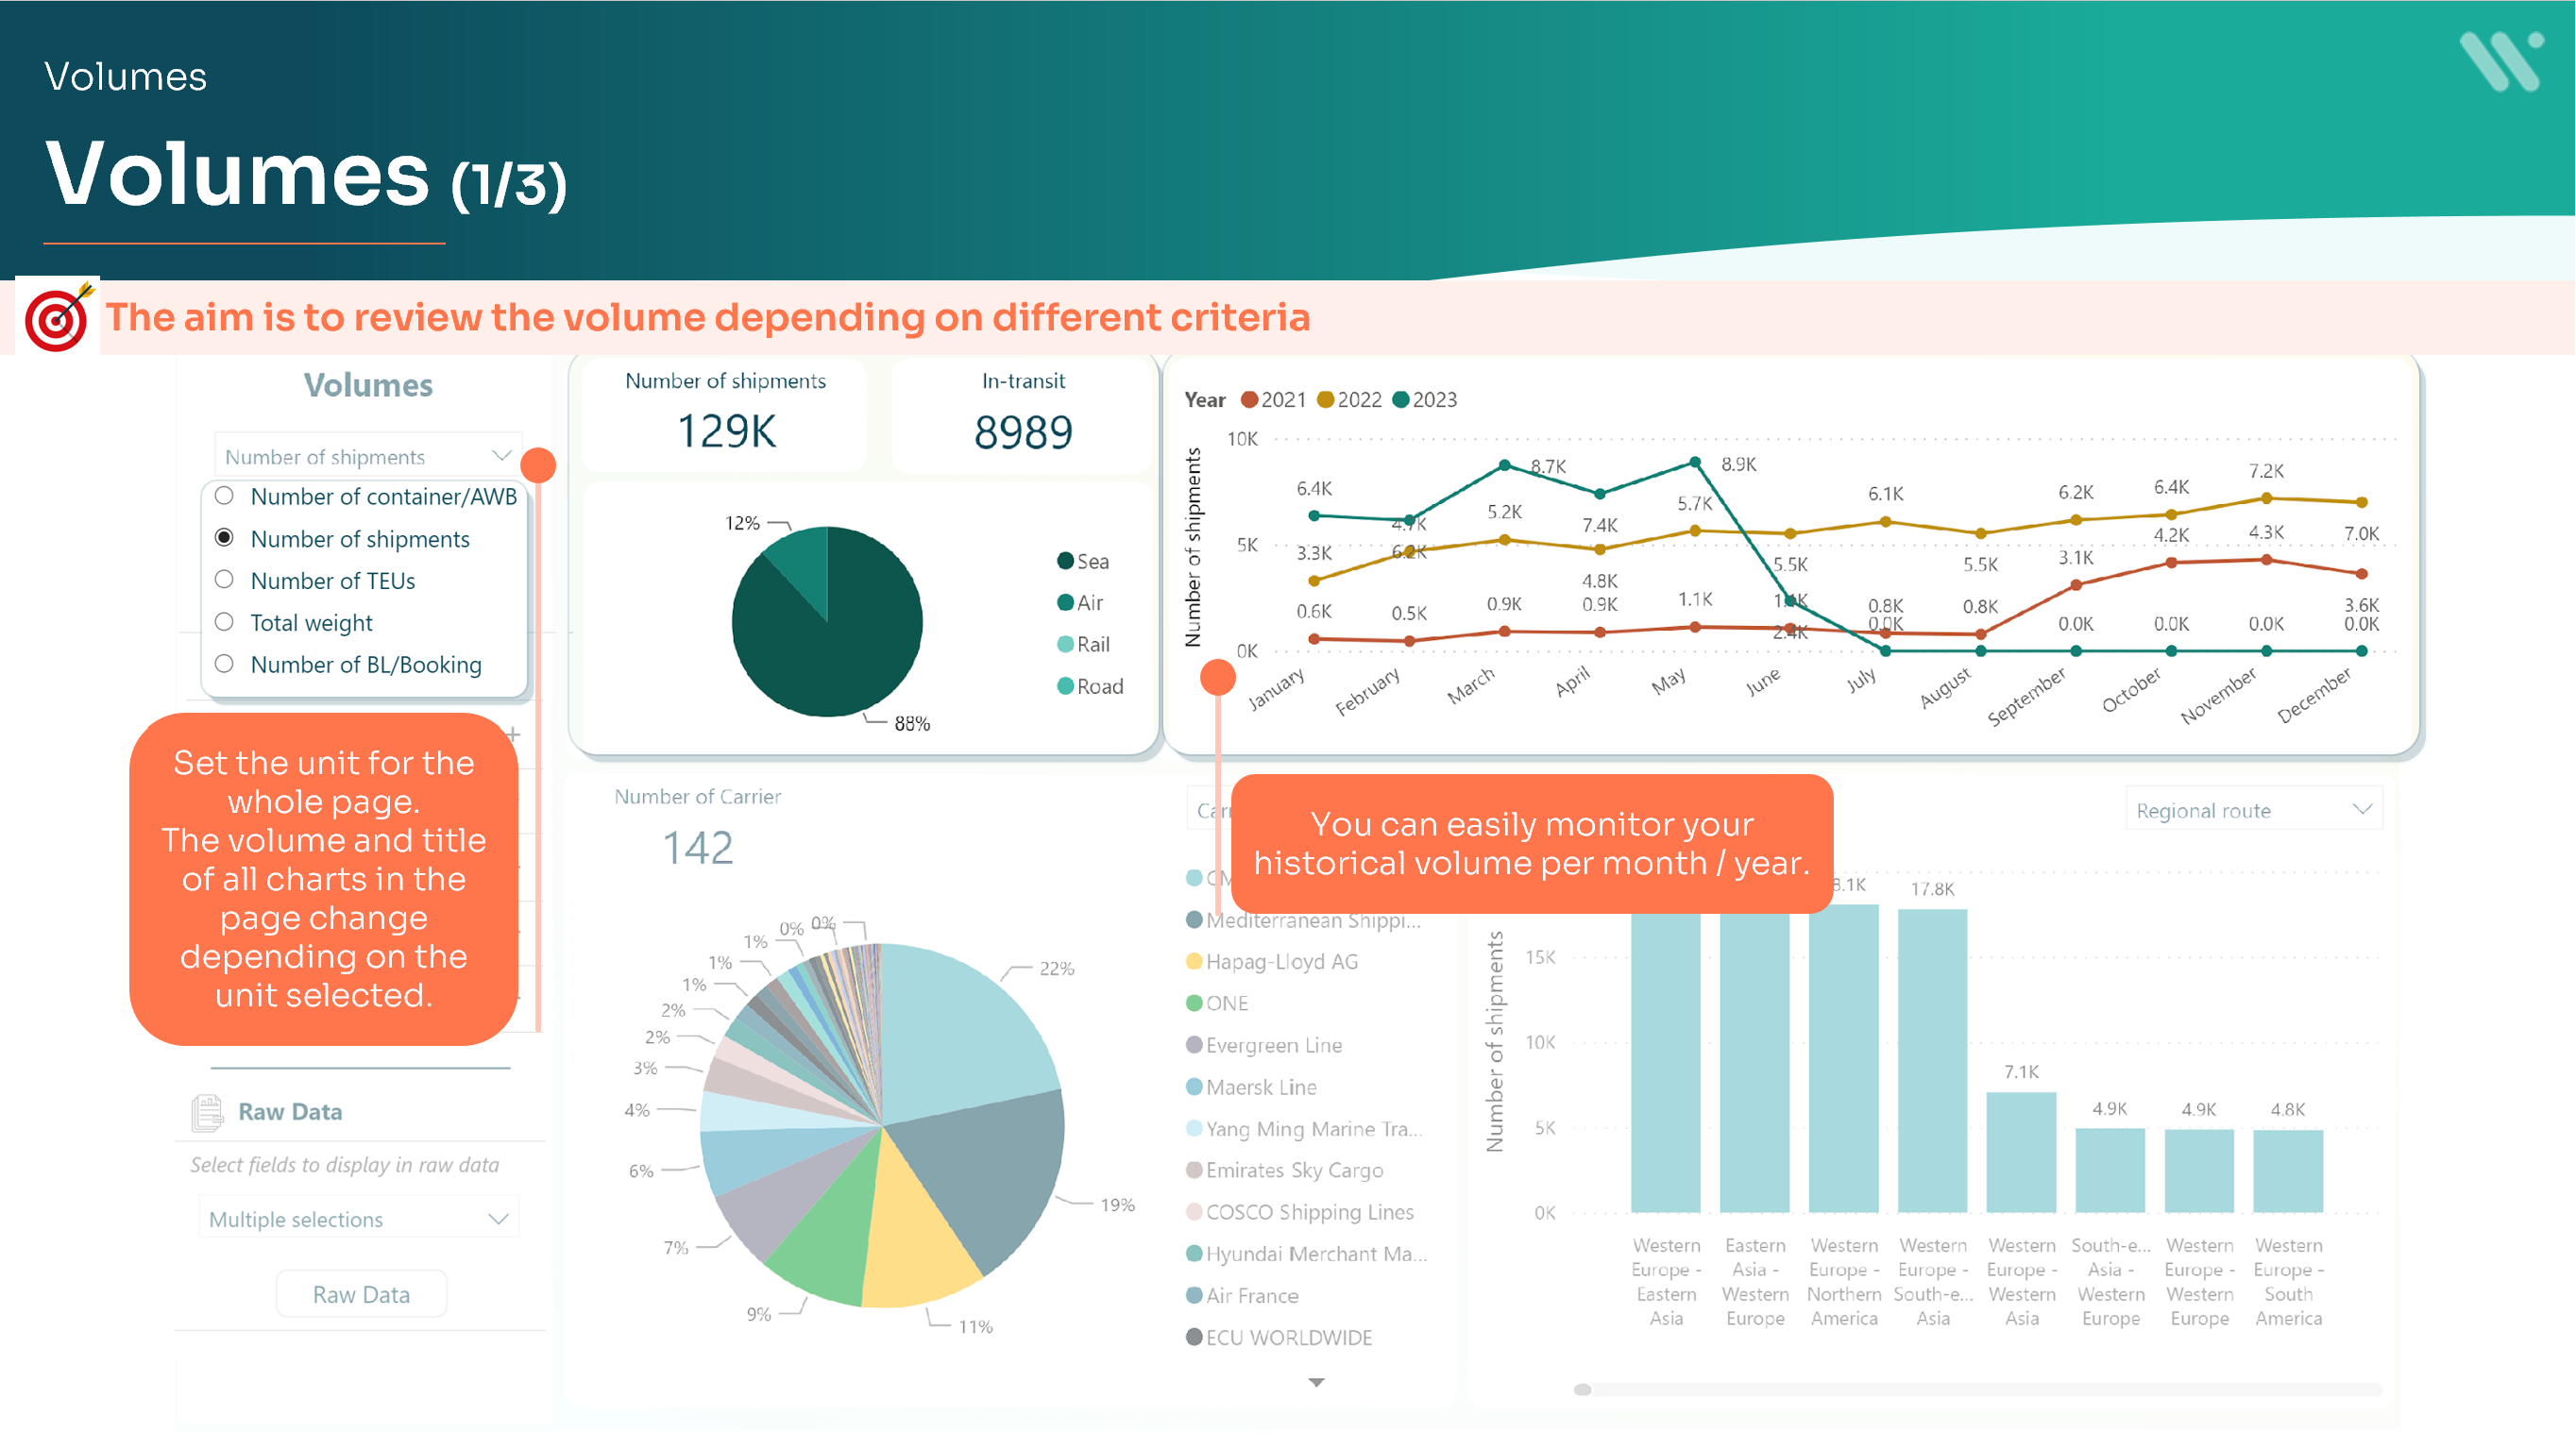This screenshot has height=1450, width=2576.
Task: Click the 2023 year legend dot
Action: coord(1400,400)
